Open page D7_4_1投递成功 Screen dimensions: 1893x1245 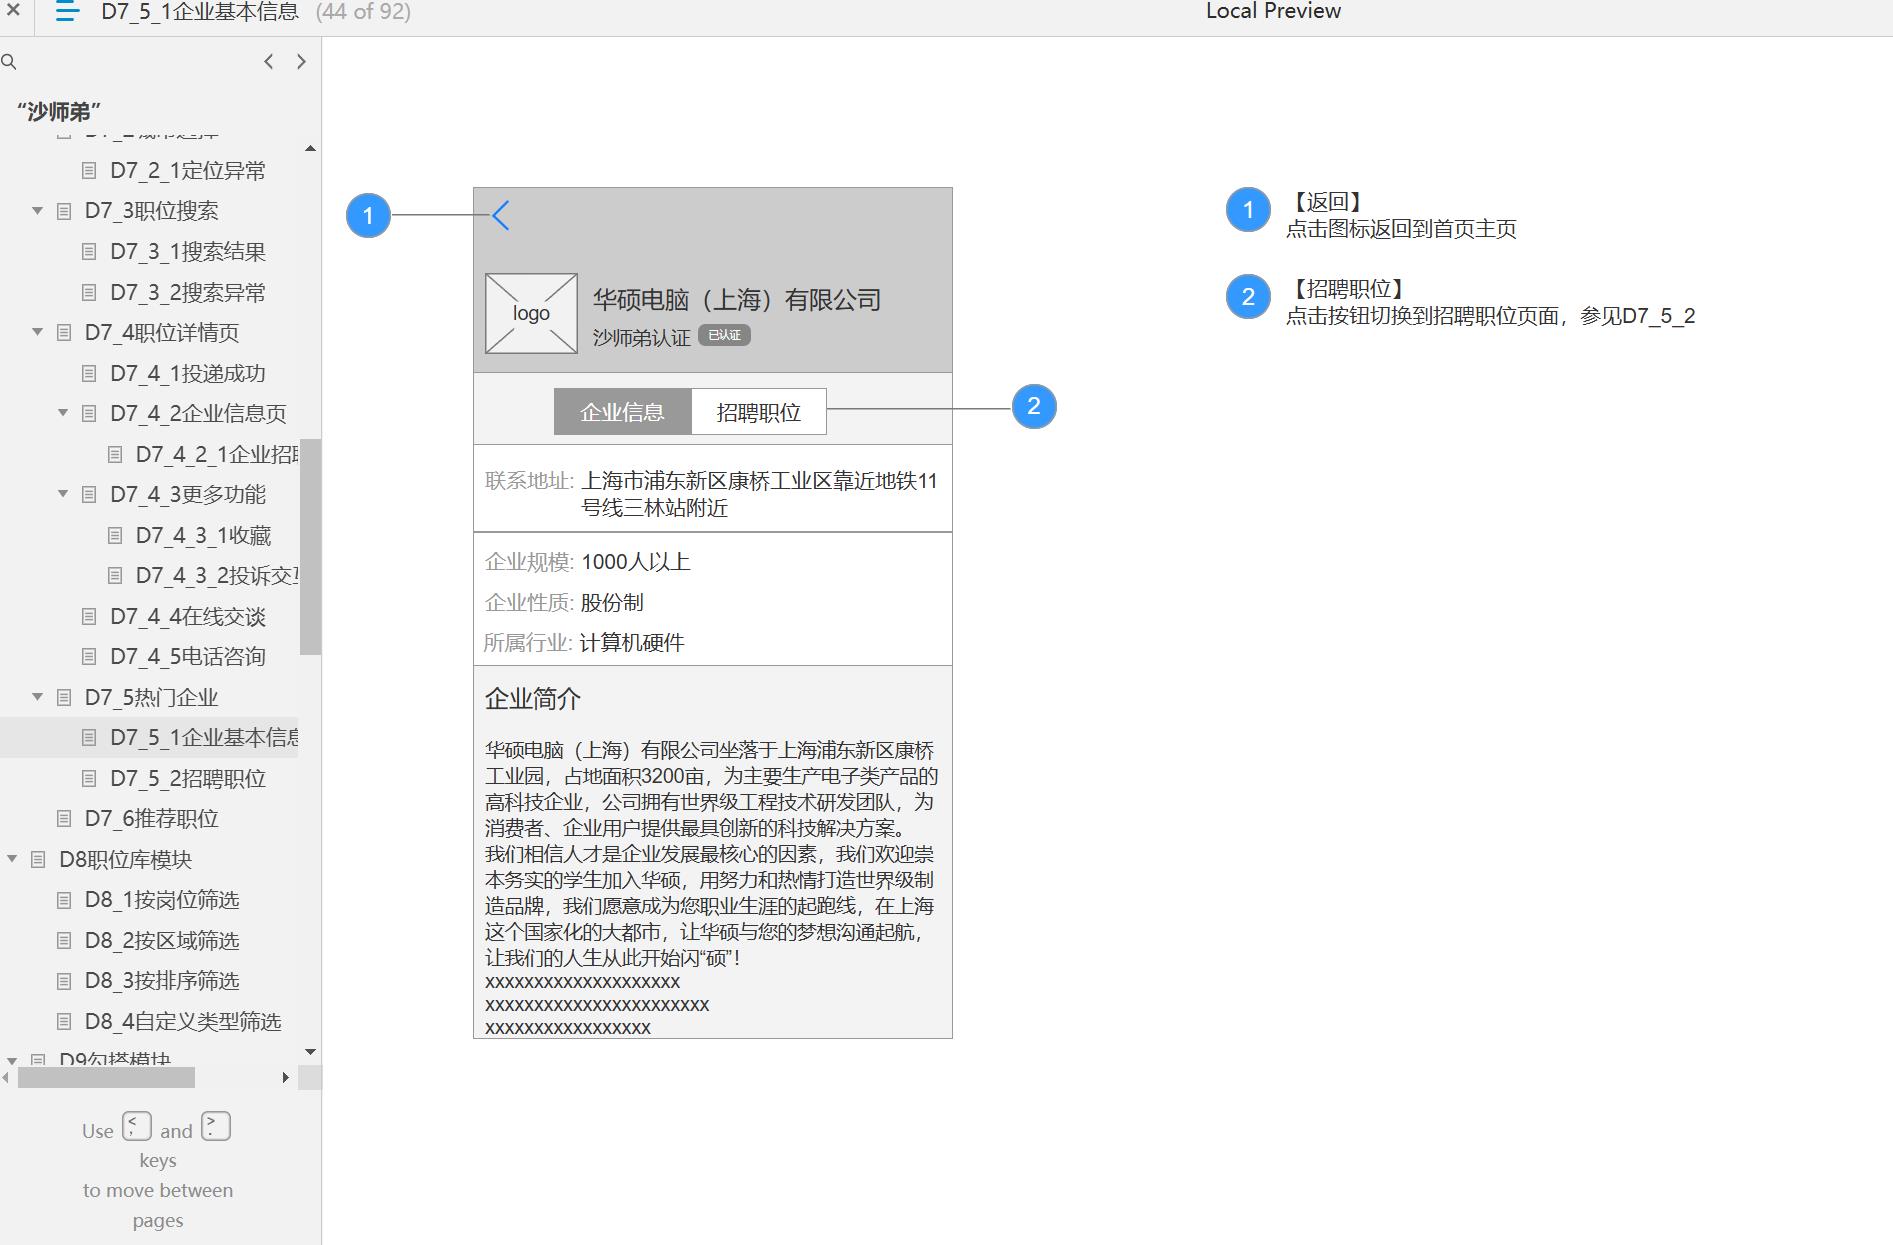188,373
